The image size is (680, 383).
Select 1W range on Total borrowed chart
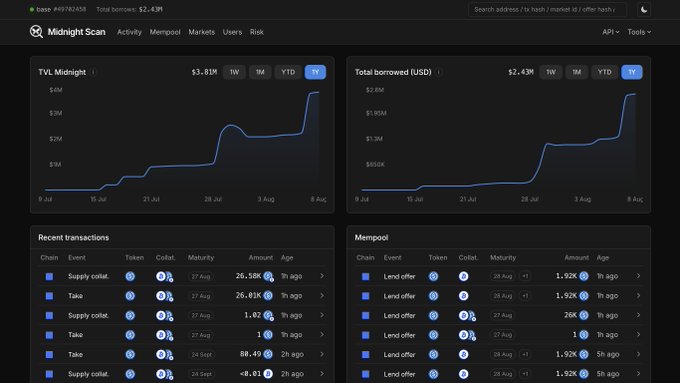click(x=551, y=72)
